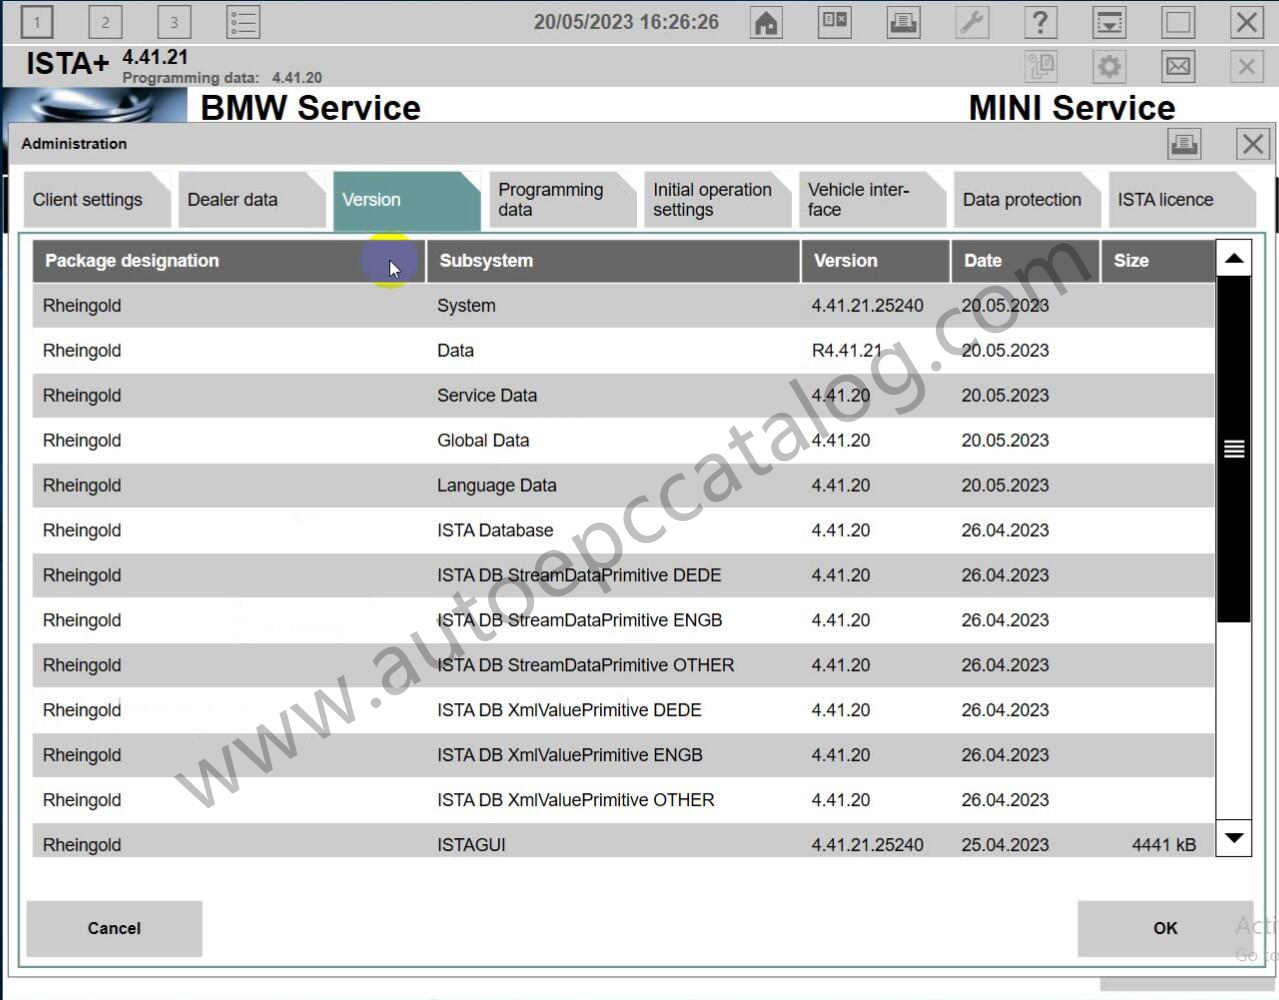
Task: Select the Data subsystem cell
Action: coord(455,351)
